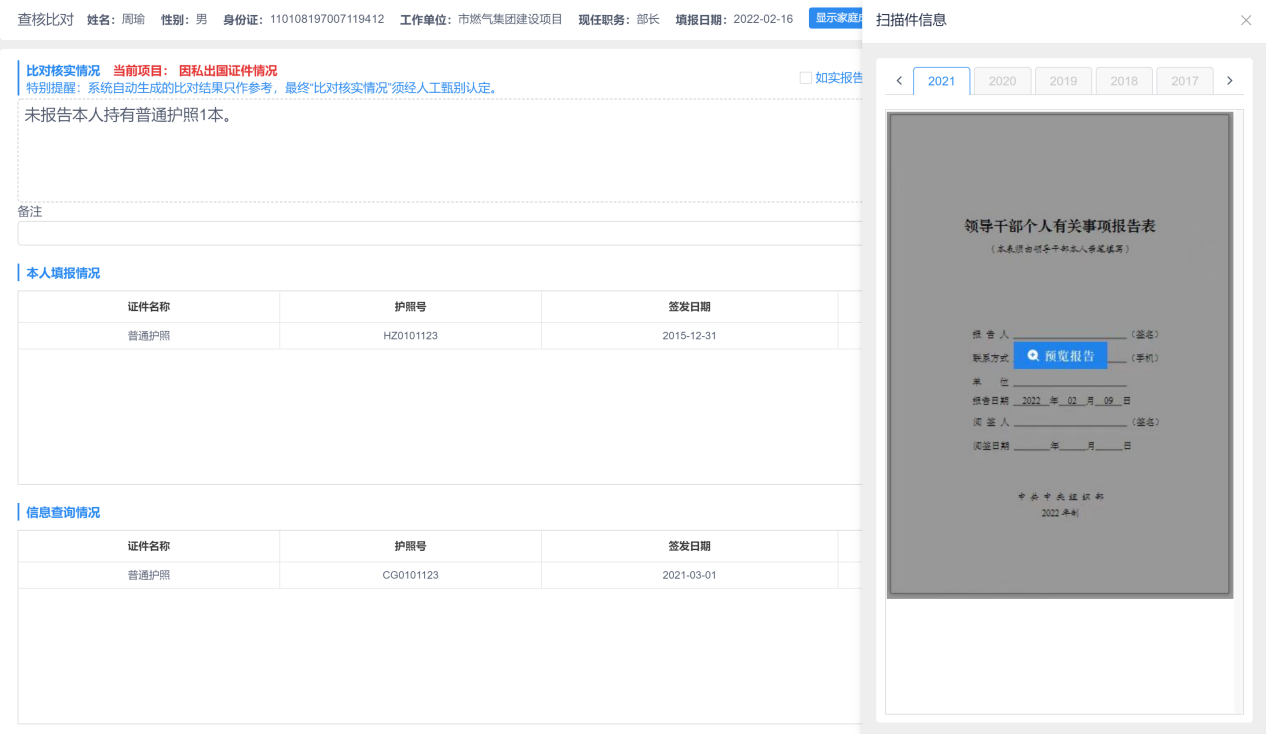Tick the 如实报告 checkbox
1266x734 pixels.
pos(806,78)
